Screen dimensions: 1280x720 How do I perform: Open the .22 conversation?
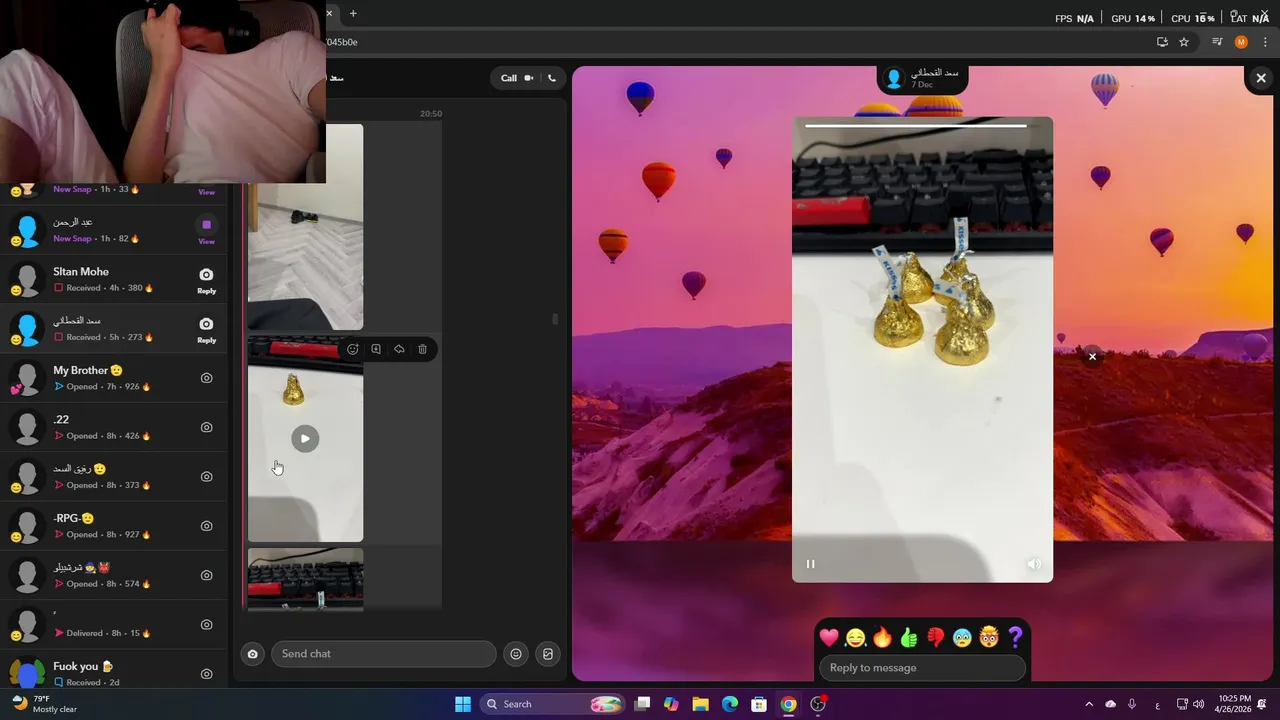click(116, 427)
